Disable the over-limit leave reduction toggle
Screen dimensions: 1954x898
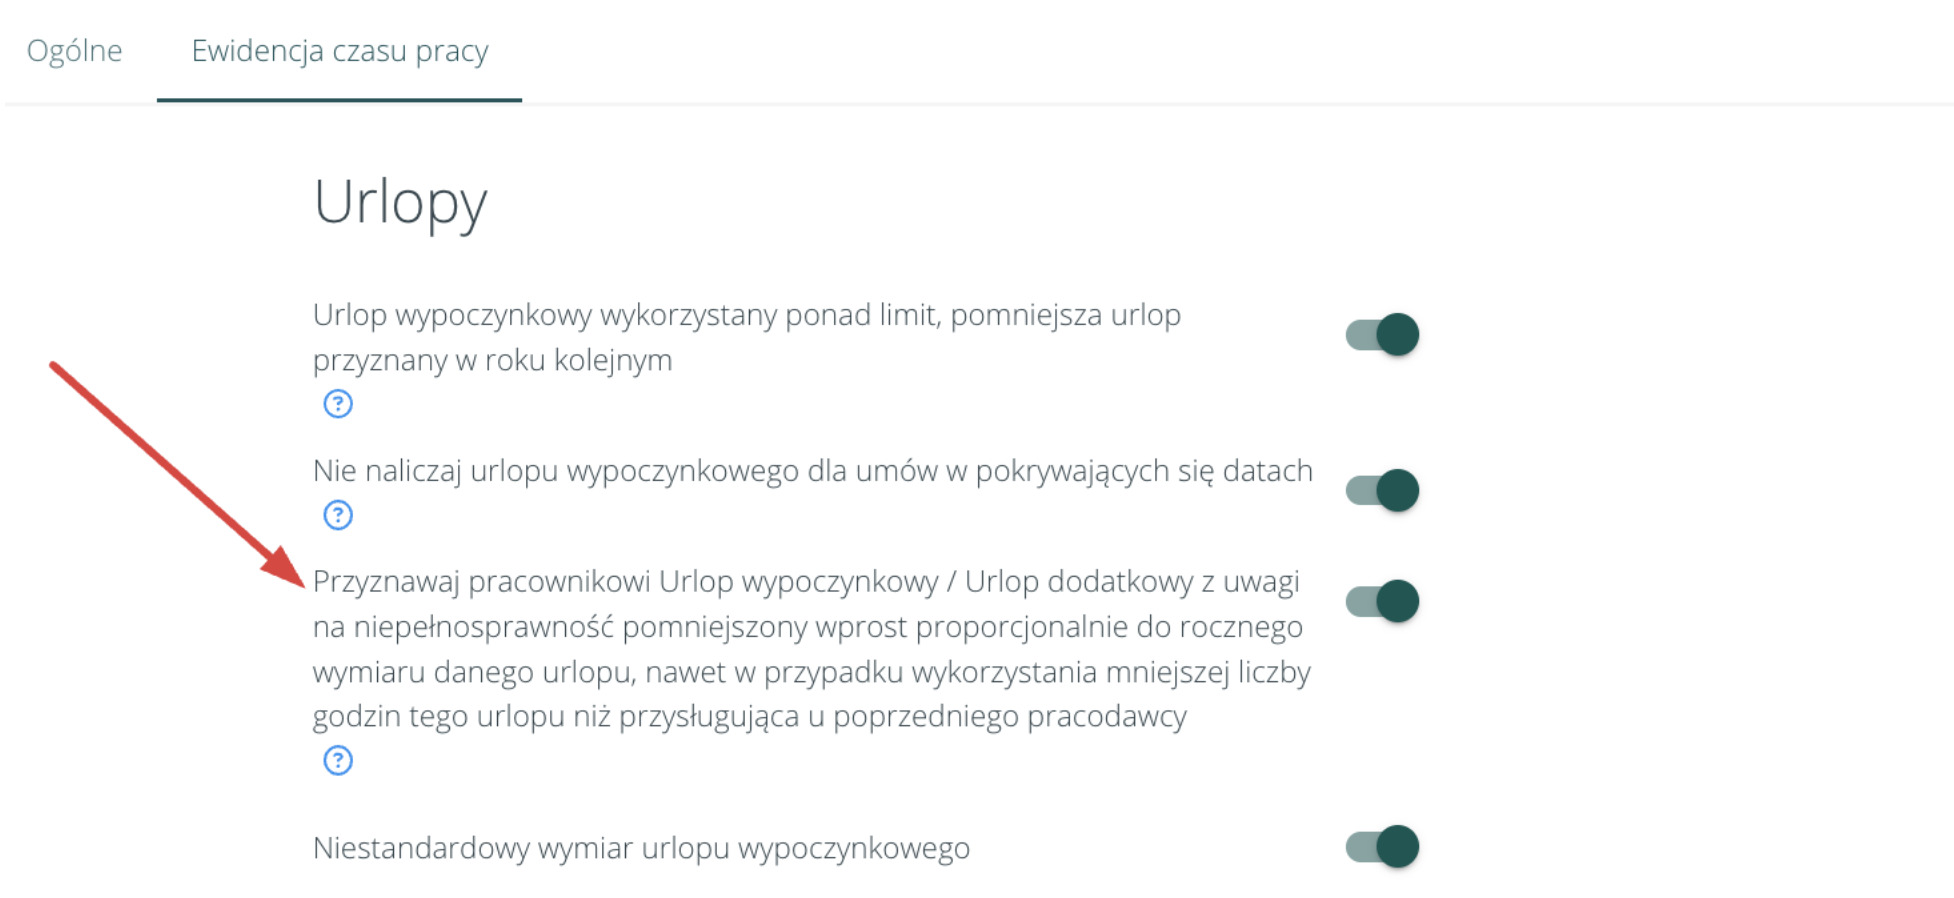pos(1382,335)
